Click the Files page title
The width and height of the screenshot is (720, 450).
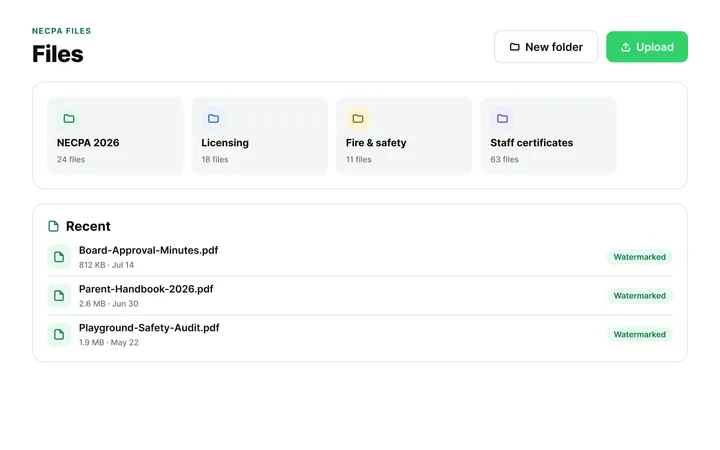tap(58, 54)
